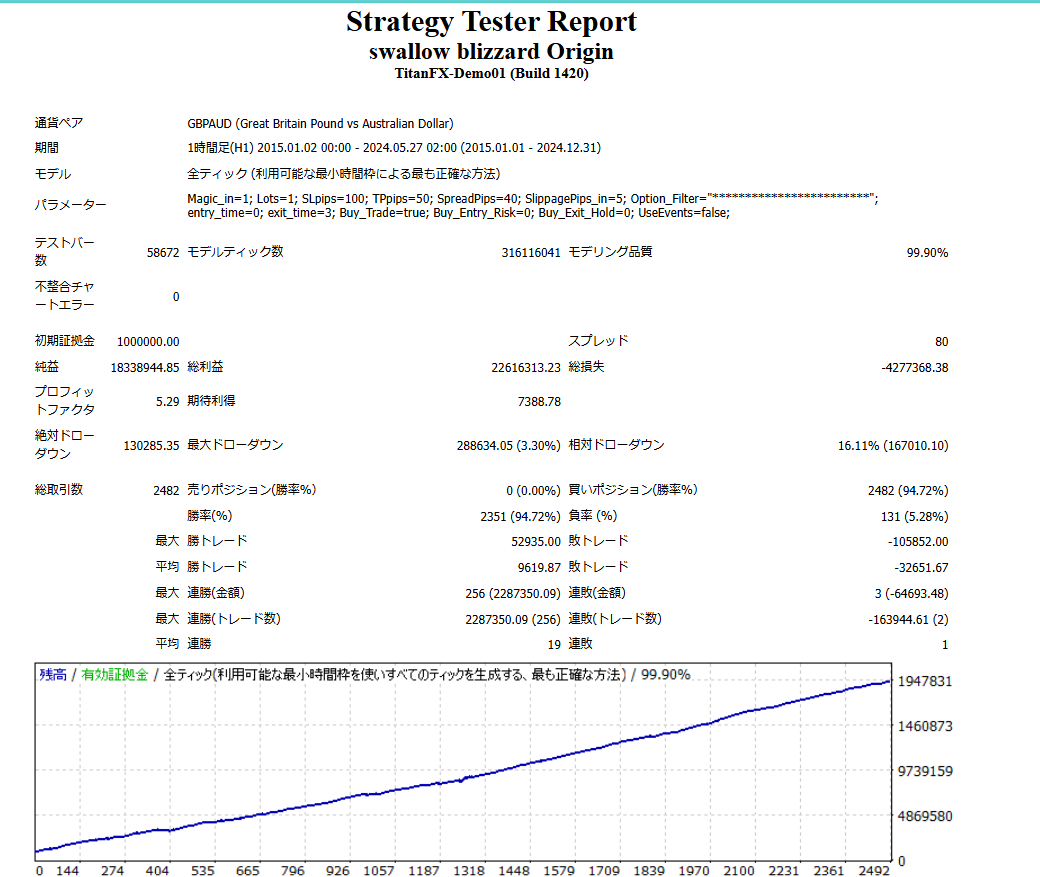Click the 有効証拠金 chart legend
This screenshot has width=1040, height=877.
tap(115, 675)
